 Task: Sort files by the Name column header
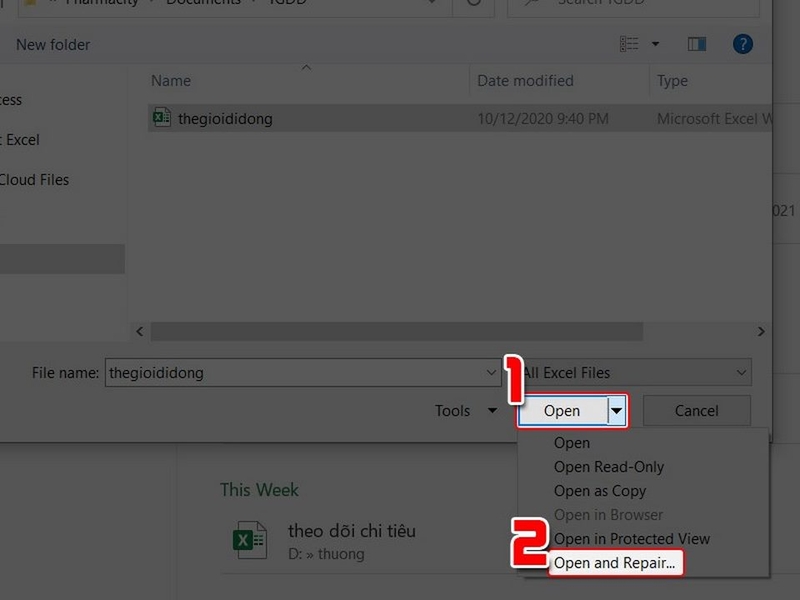171,81
